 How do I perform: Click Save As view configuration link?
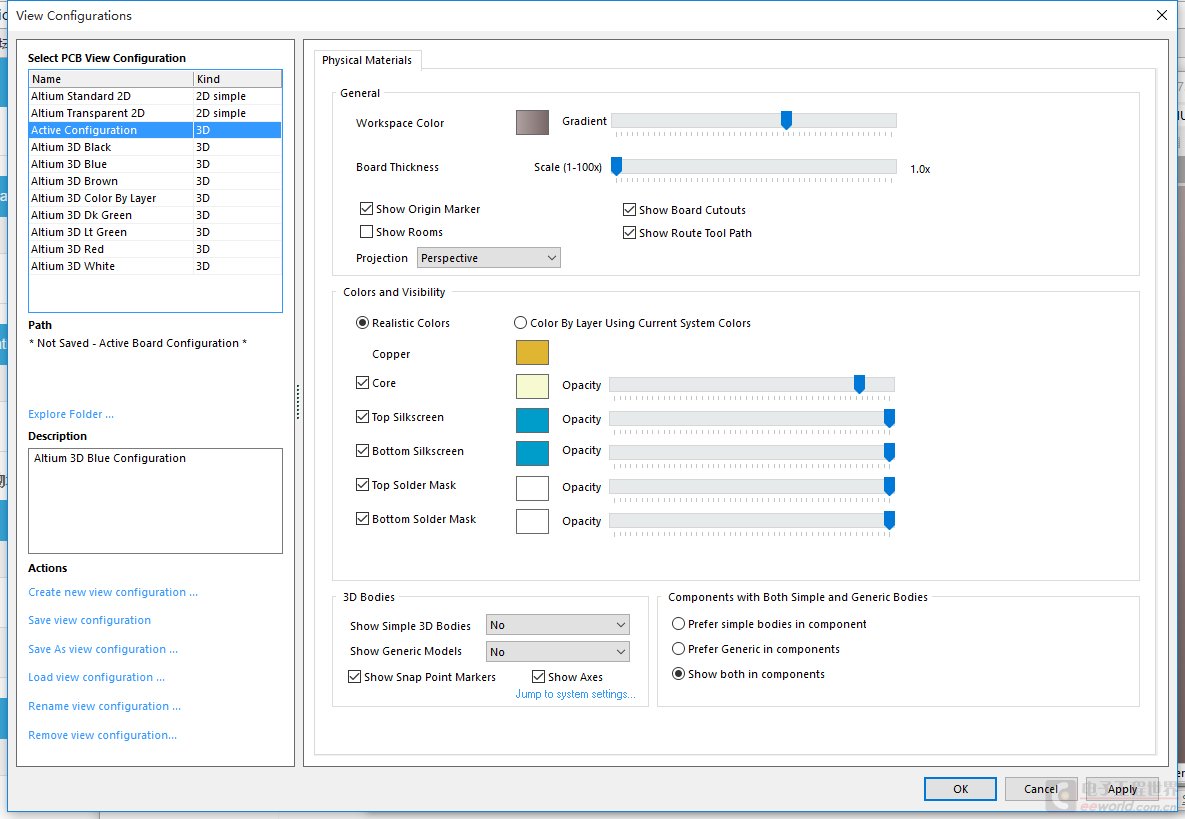(x=104, y=649)
